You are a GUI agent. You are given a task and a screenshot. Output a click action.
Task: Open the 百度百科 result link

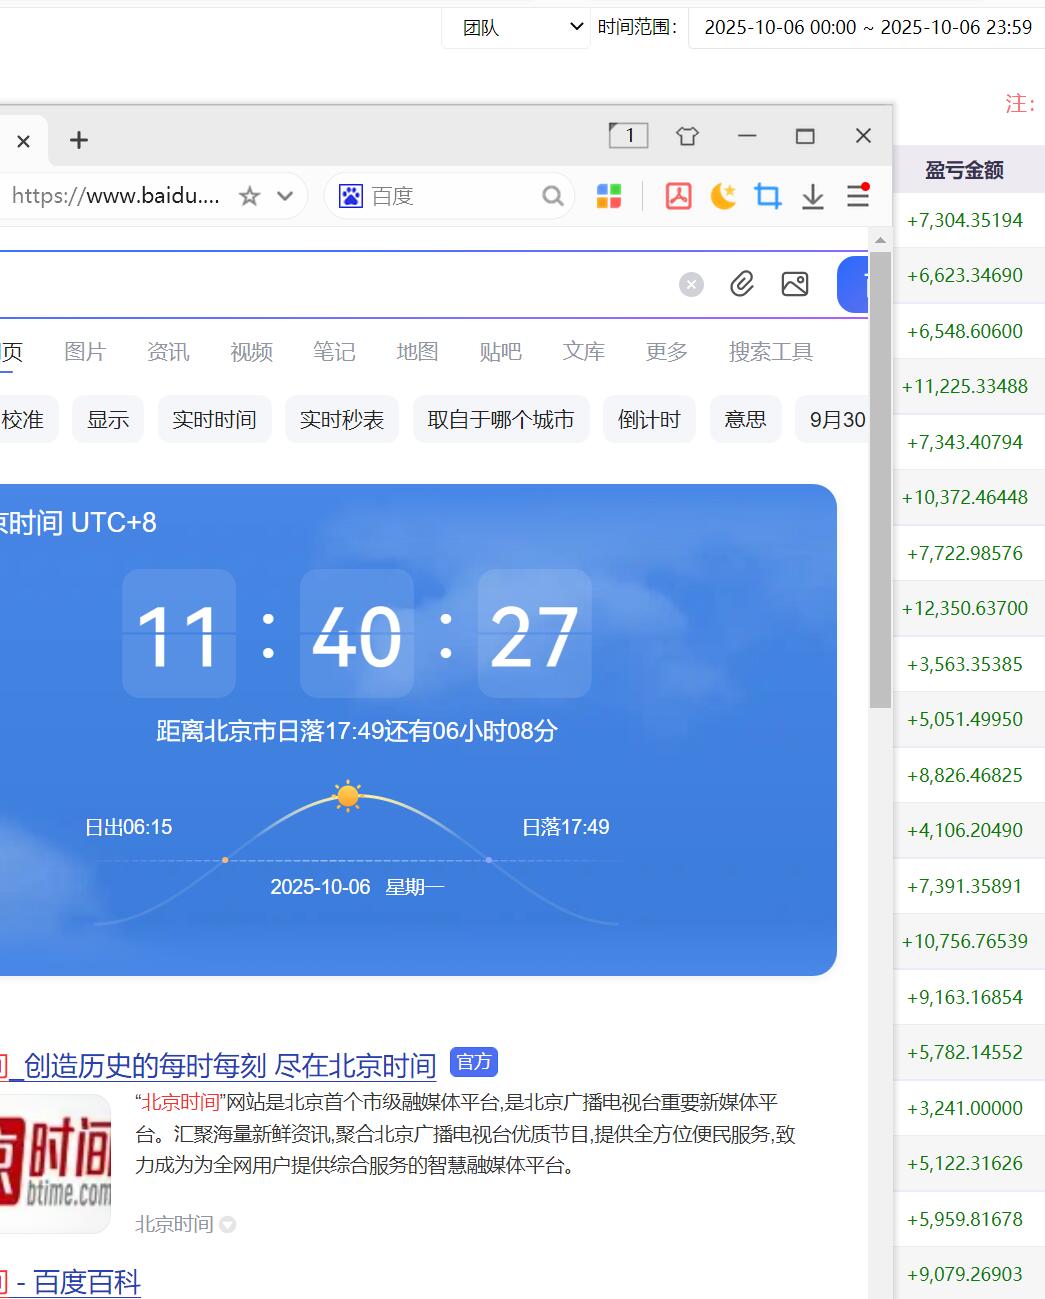click(x=86, y=1282)
